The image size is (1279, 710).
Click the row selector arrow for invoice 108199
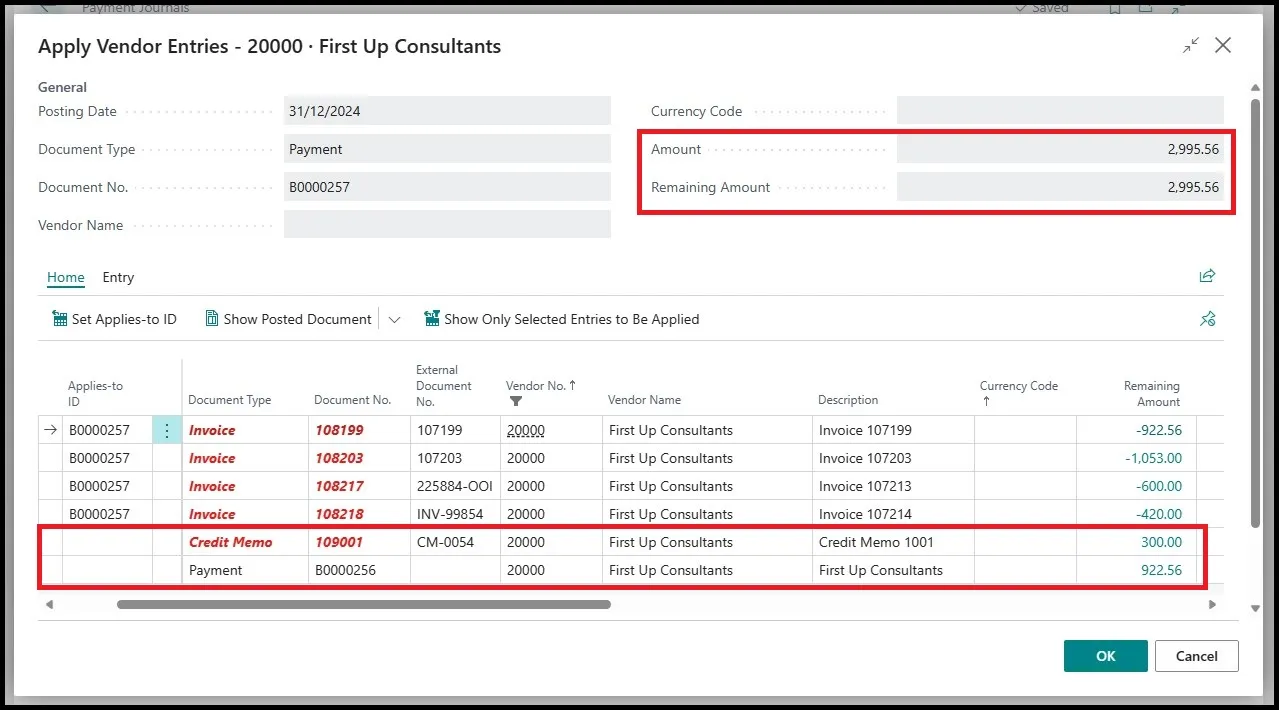tap(50, 430)
